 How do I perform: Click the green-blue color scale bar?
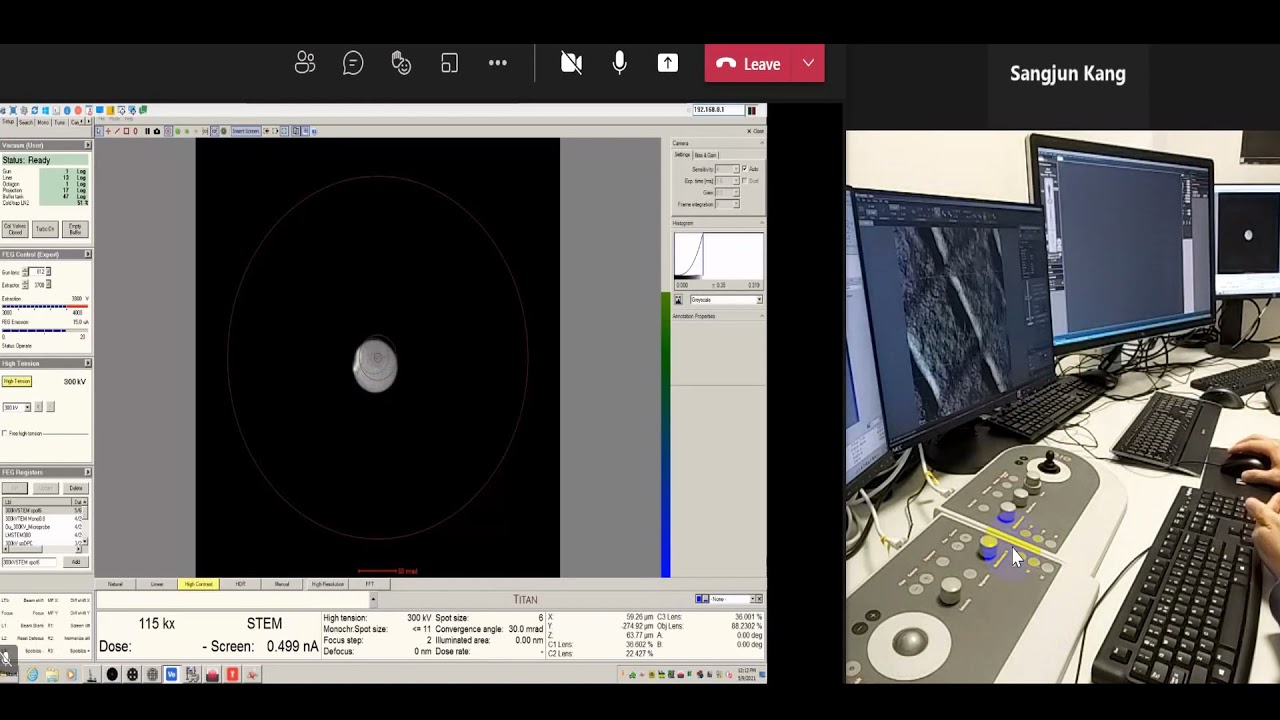point(666,435)
